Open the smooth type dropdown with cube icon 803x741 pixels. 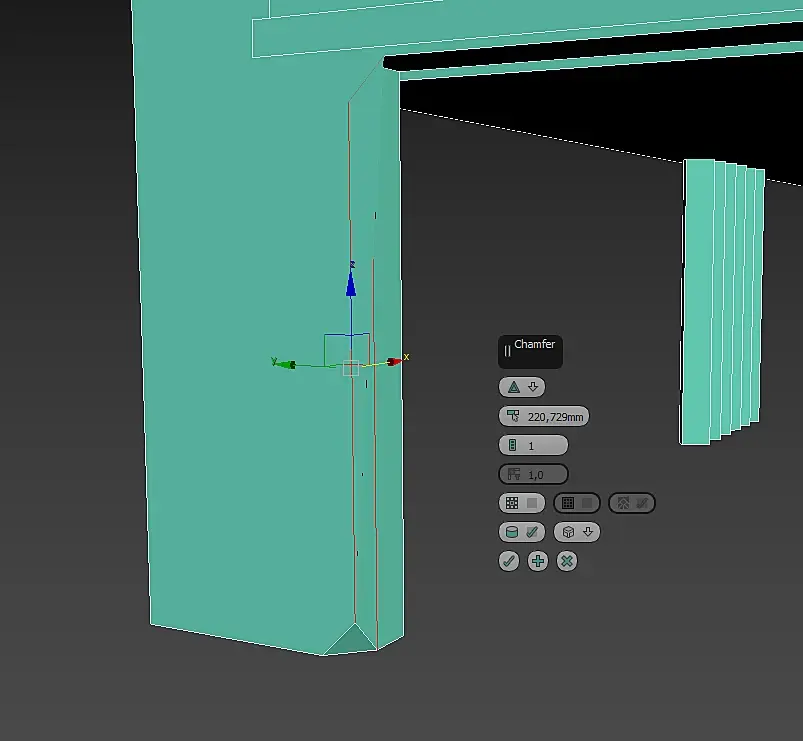(x=577, y=532)
